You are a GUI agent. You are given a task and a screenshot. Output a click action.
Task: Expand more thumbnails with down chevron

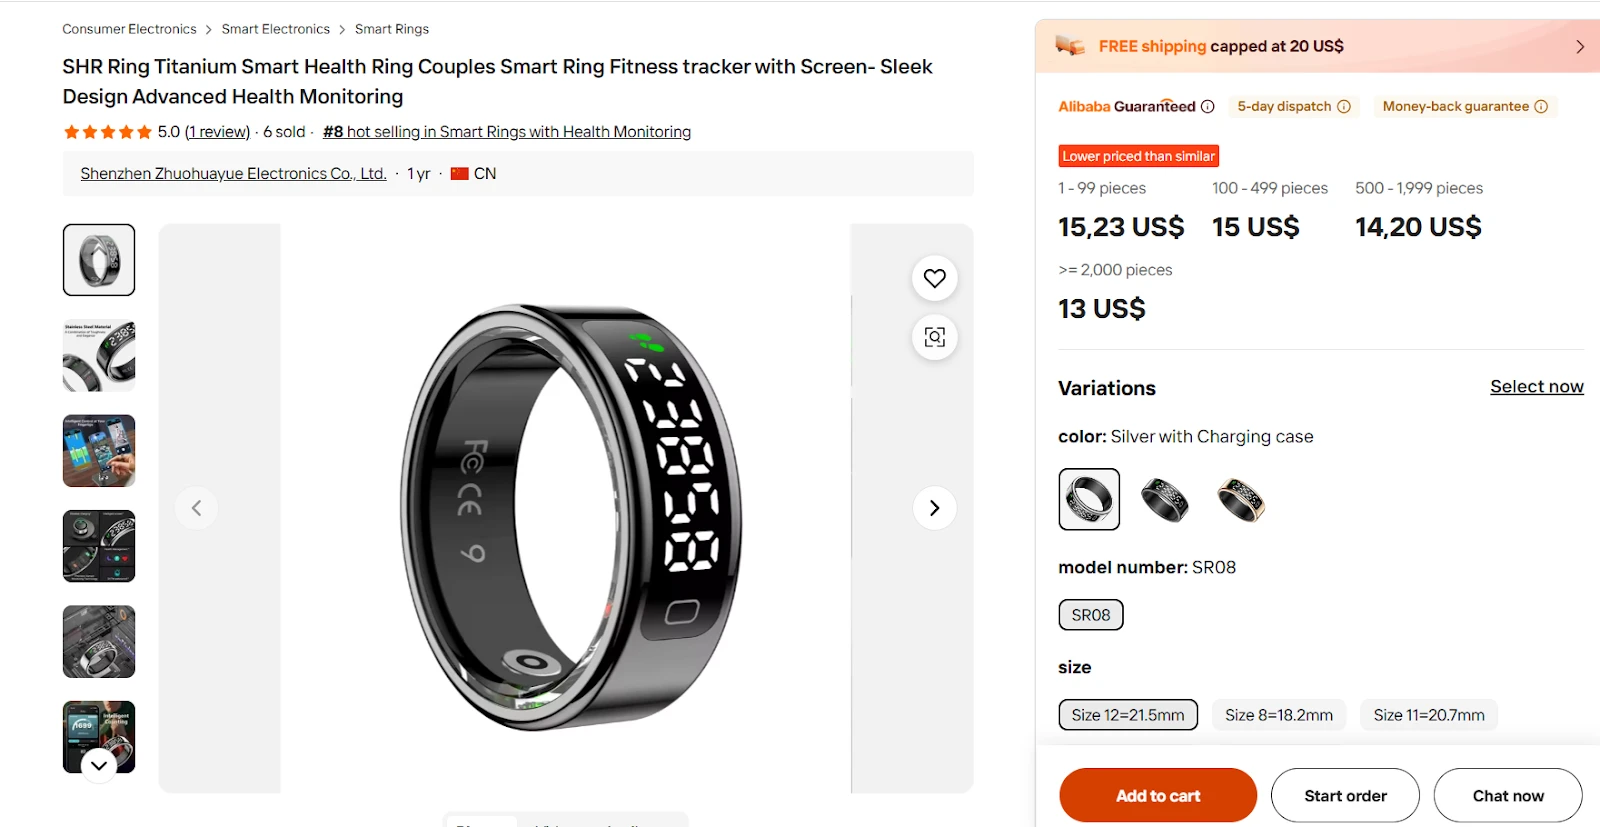pos(99,766)
